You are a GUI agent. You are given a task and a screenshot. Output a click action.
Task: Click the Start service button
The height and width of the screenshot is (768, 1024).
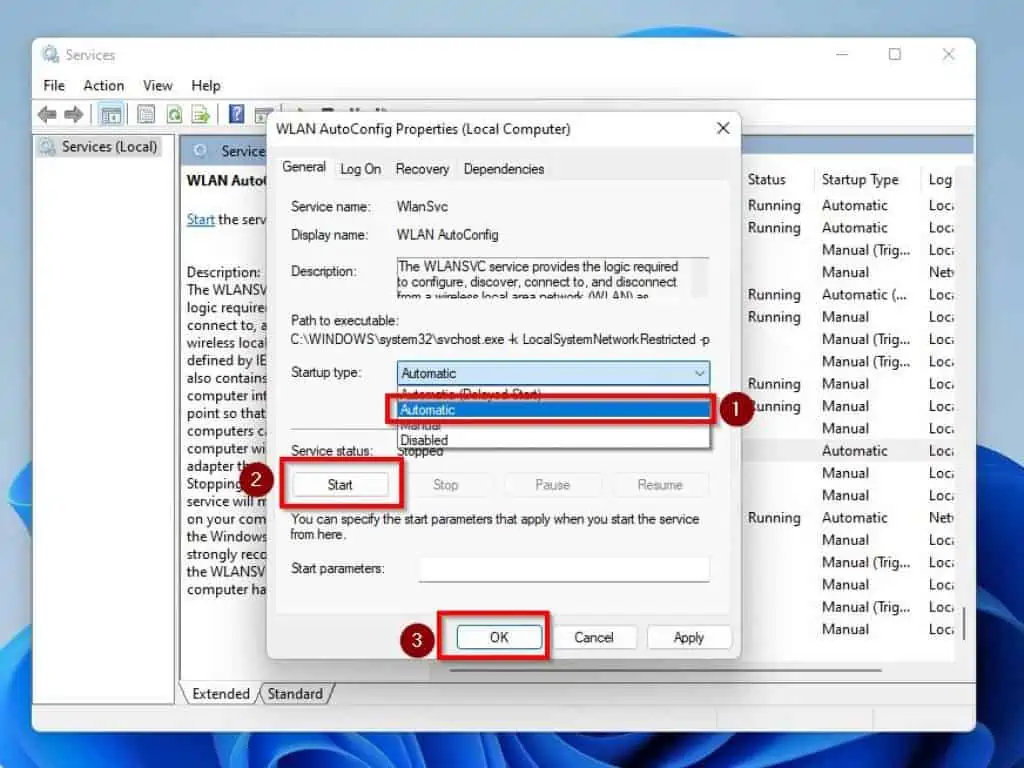[x=340, y=484]
